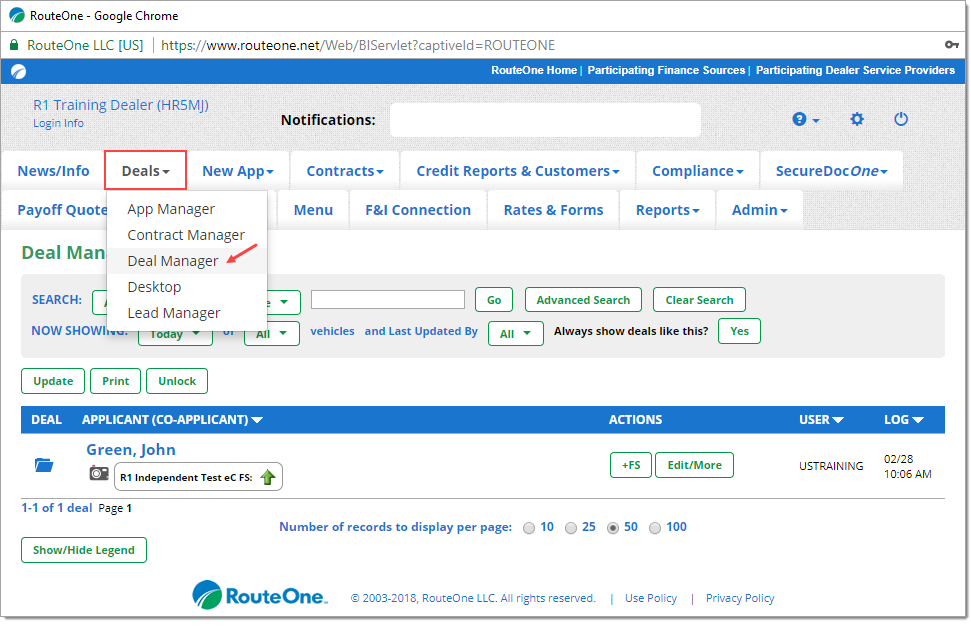Sort by the LOG column
971x632 pixels.
tap(904, 420)
